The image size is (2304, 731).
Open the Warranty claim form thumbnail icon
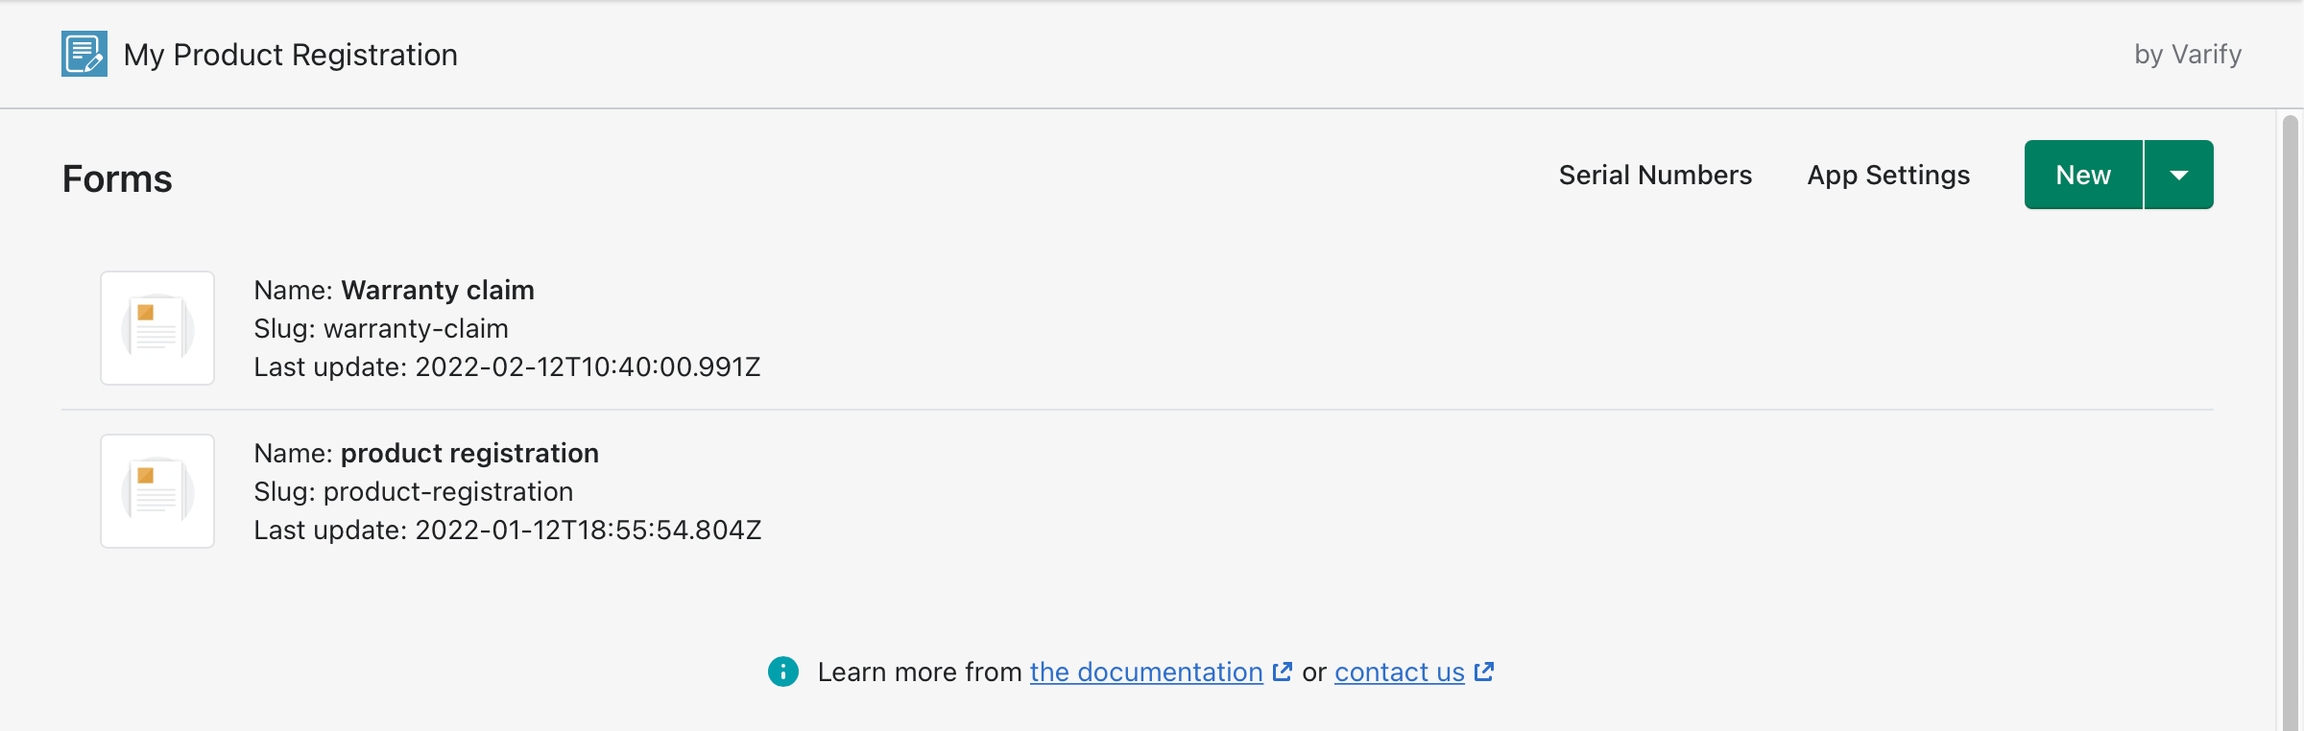[157, 328]
